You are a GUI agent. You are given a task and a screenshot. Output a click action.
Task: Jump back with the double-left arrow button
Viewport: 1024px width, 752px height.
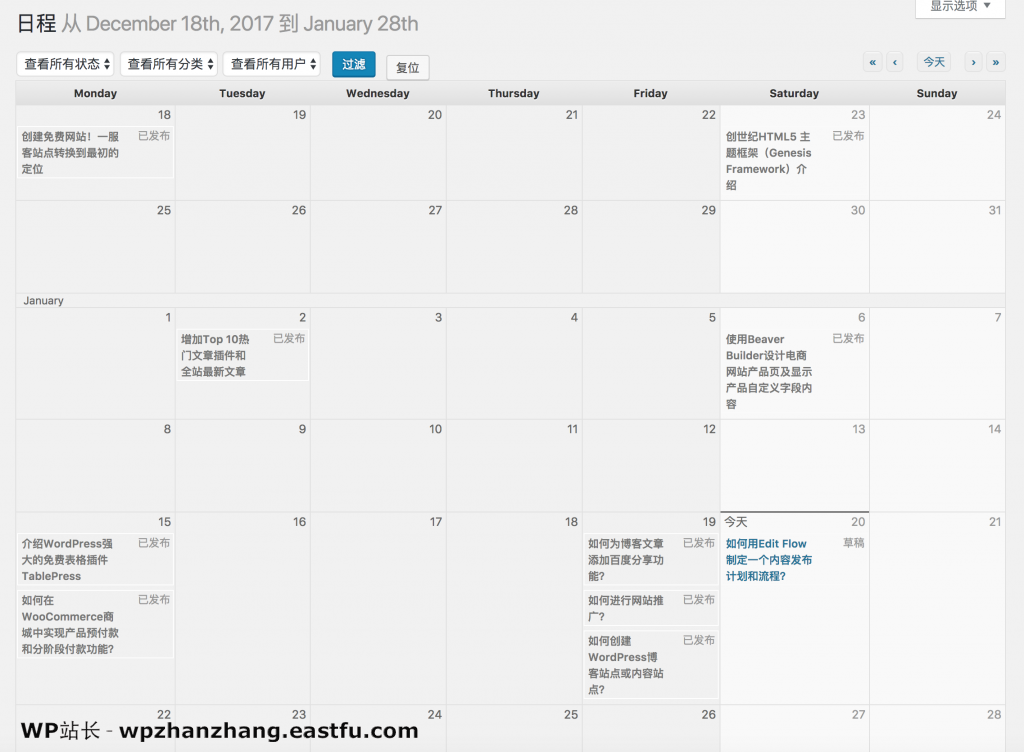click(873, 62)
